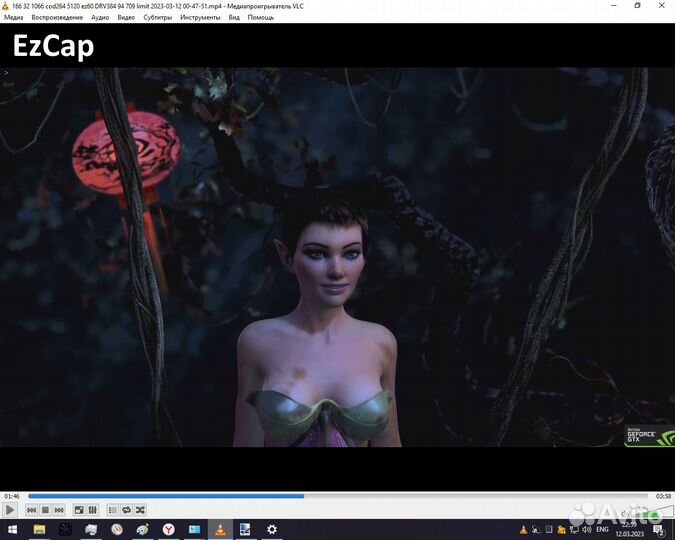The width and height of the screenshot is (675, 540).
Task: Skip to the next media item
Action: click(59, 510)
